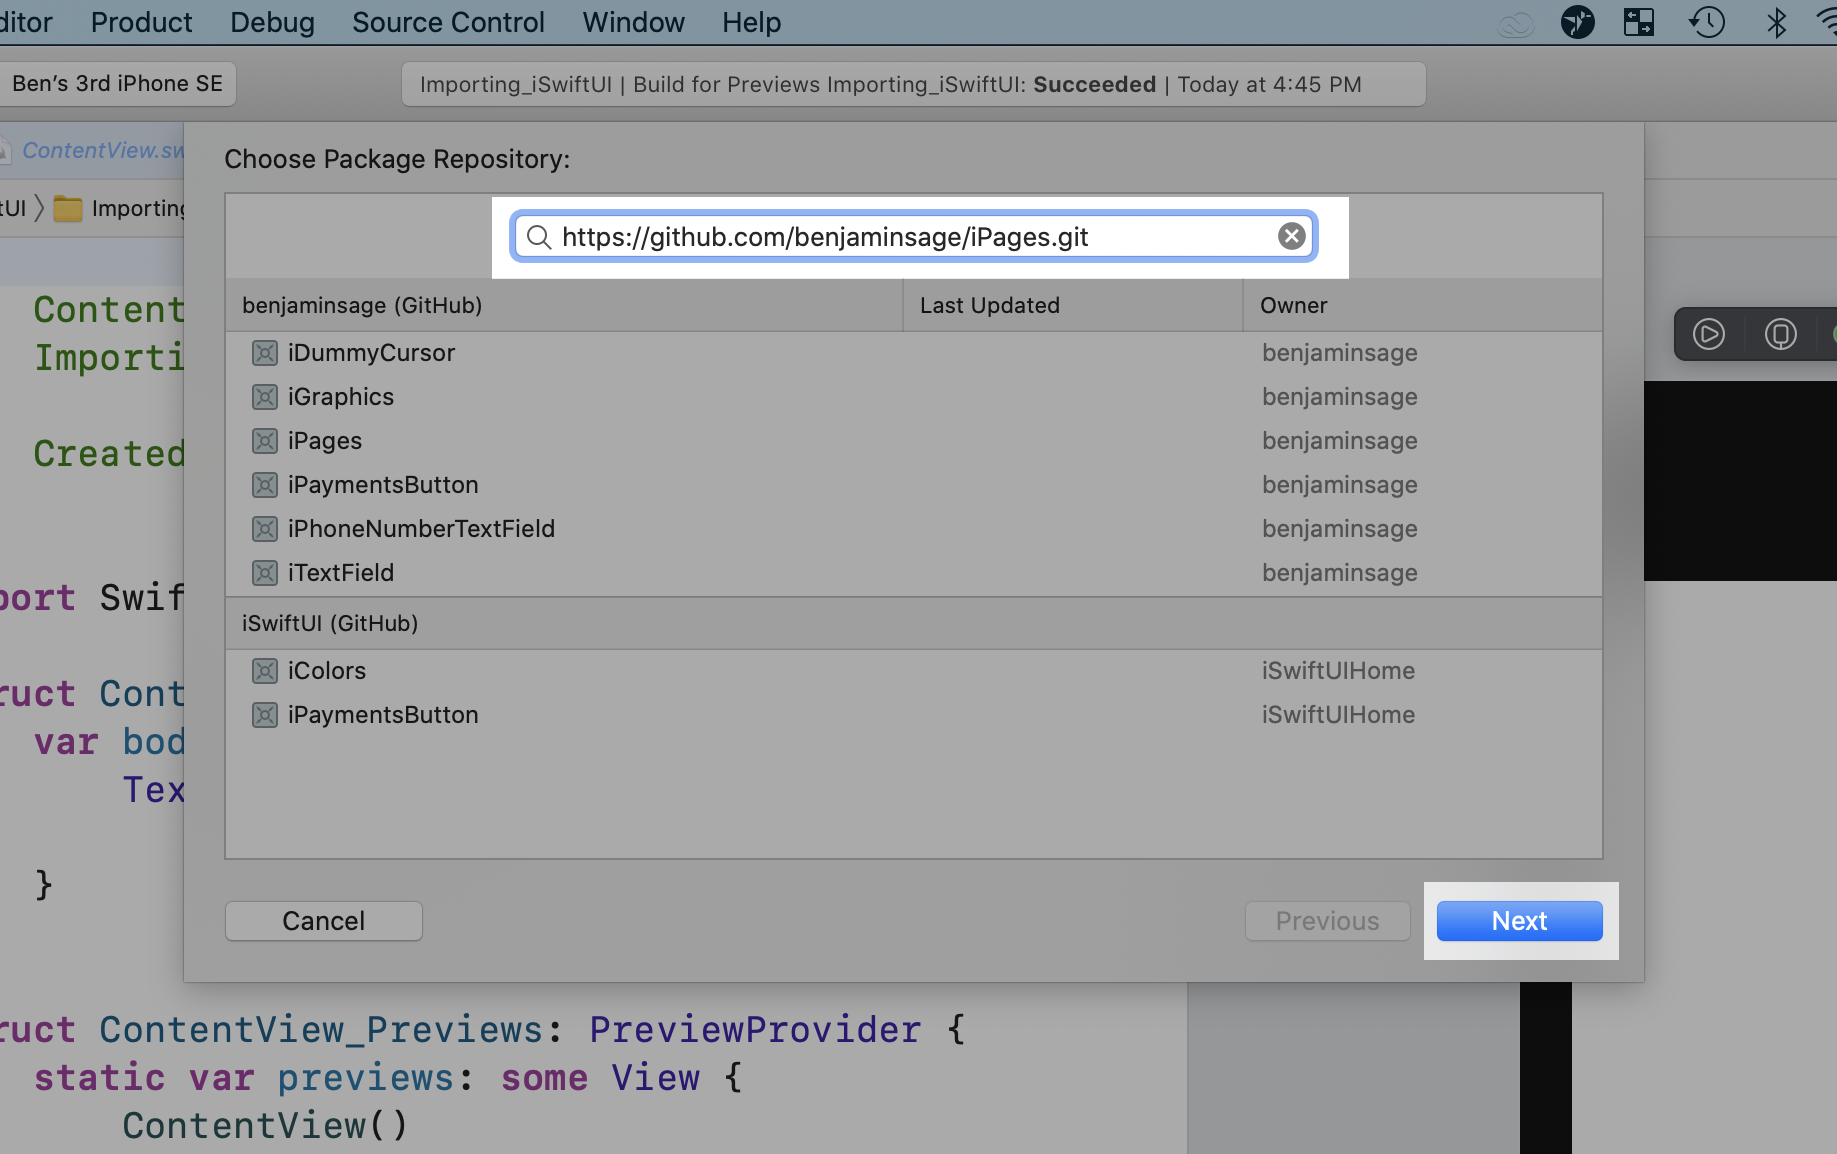This screenshot has height=1154, width=1837.
Task: Click the benjaminsage (GitHub) column header
Action: pos(564,305)
